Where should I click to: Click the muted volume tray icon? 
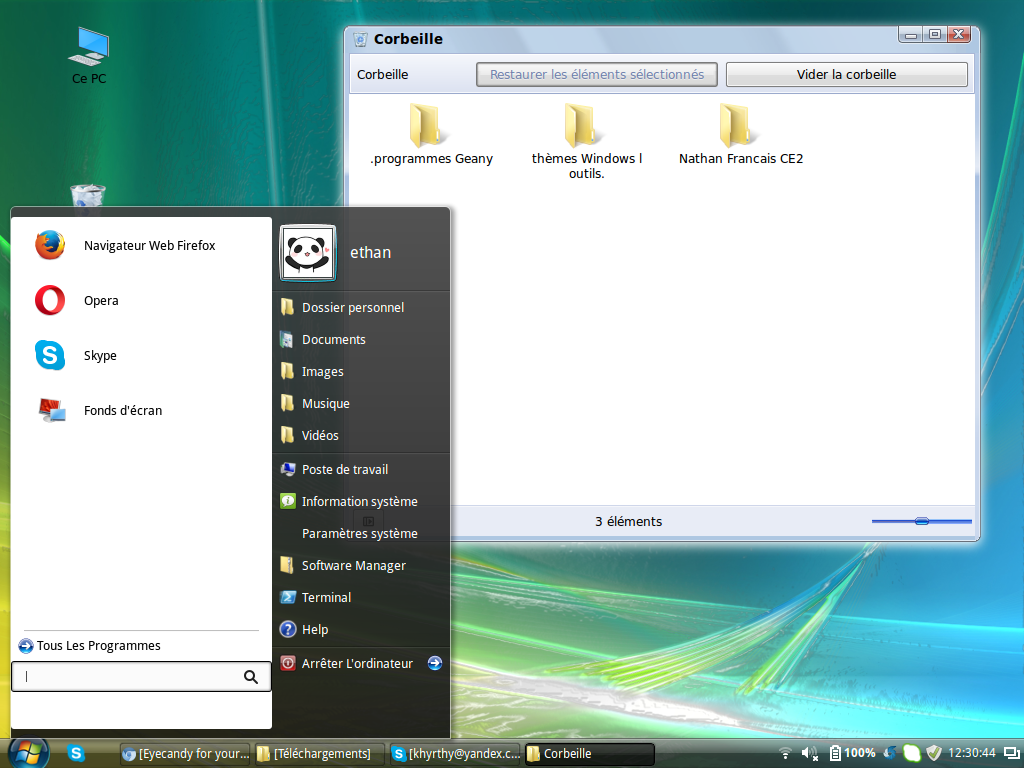click(x=810, y=754)
